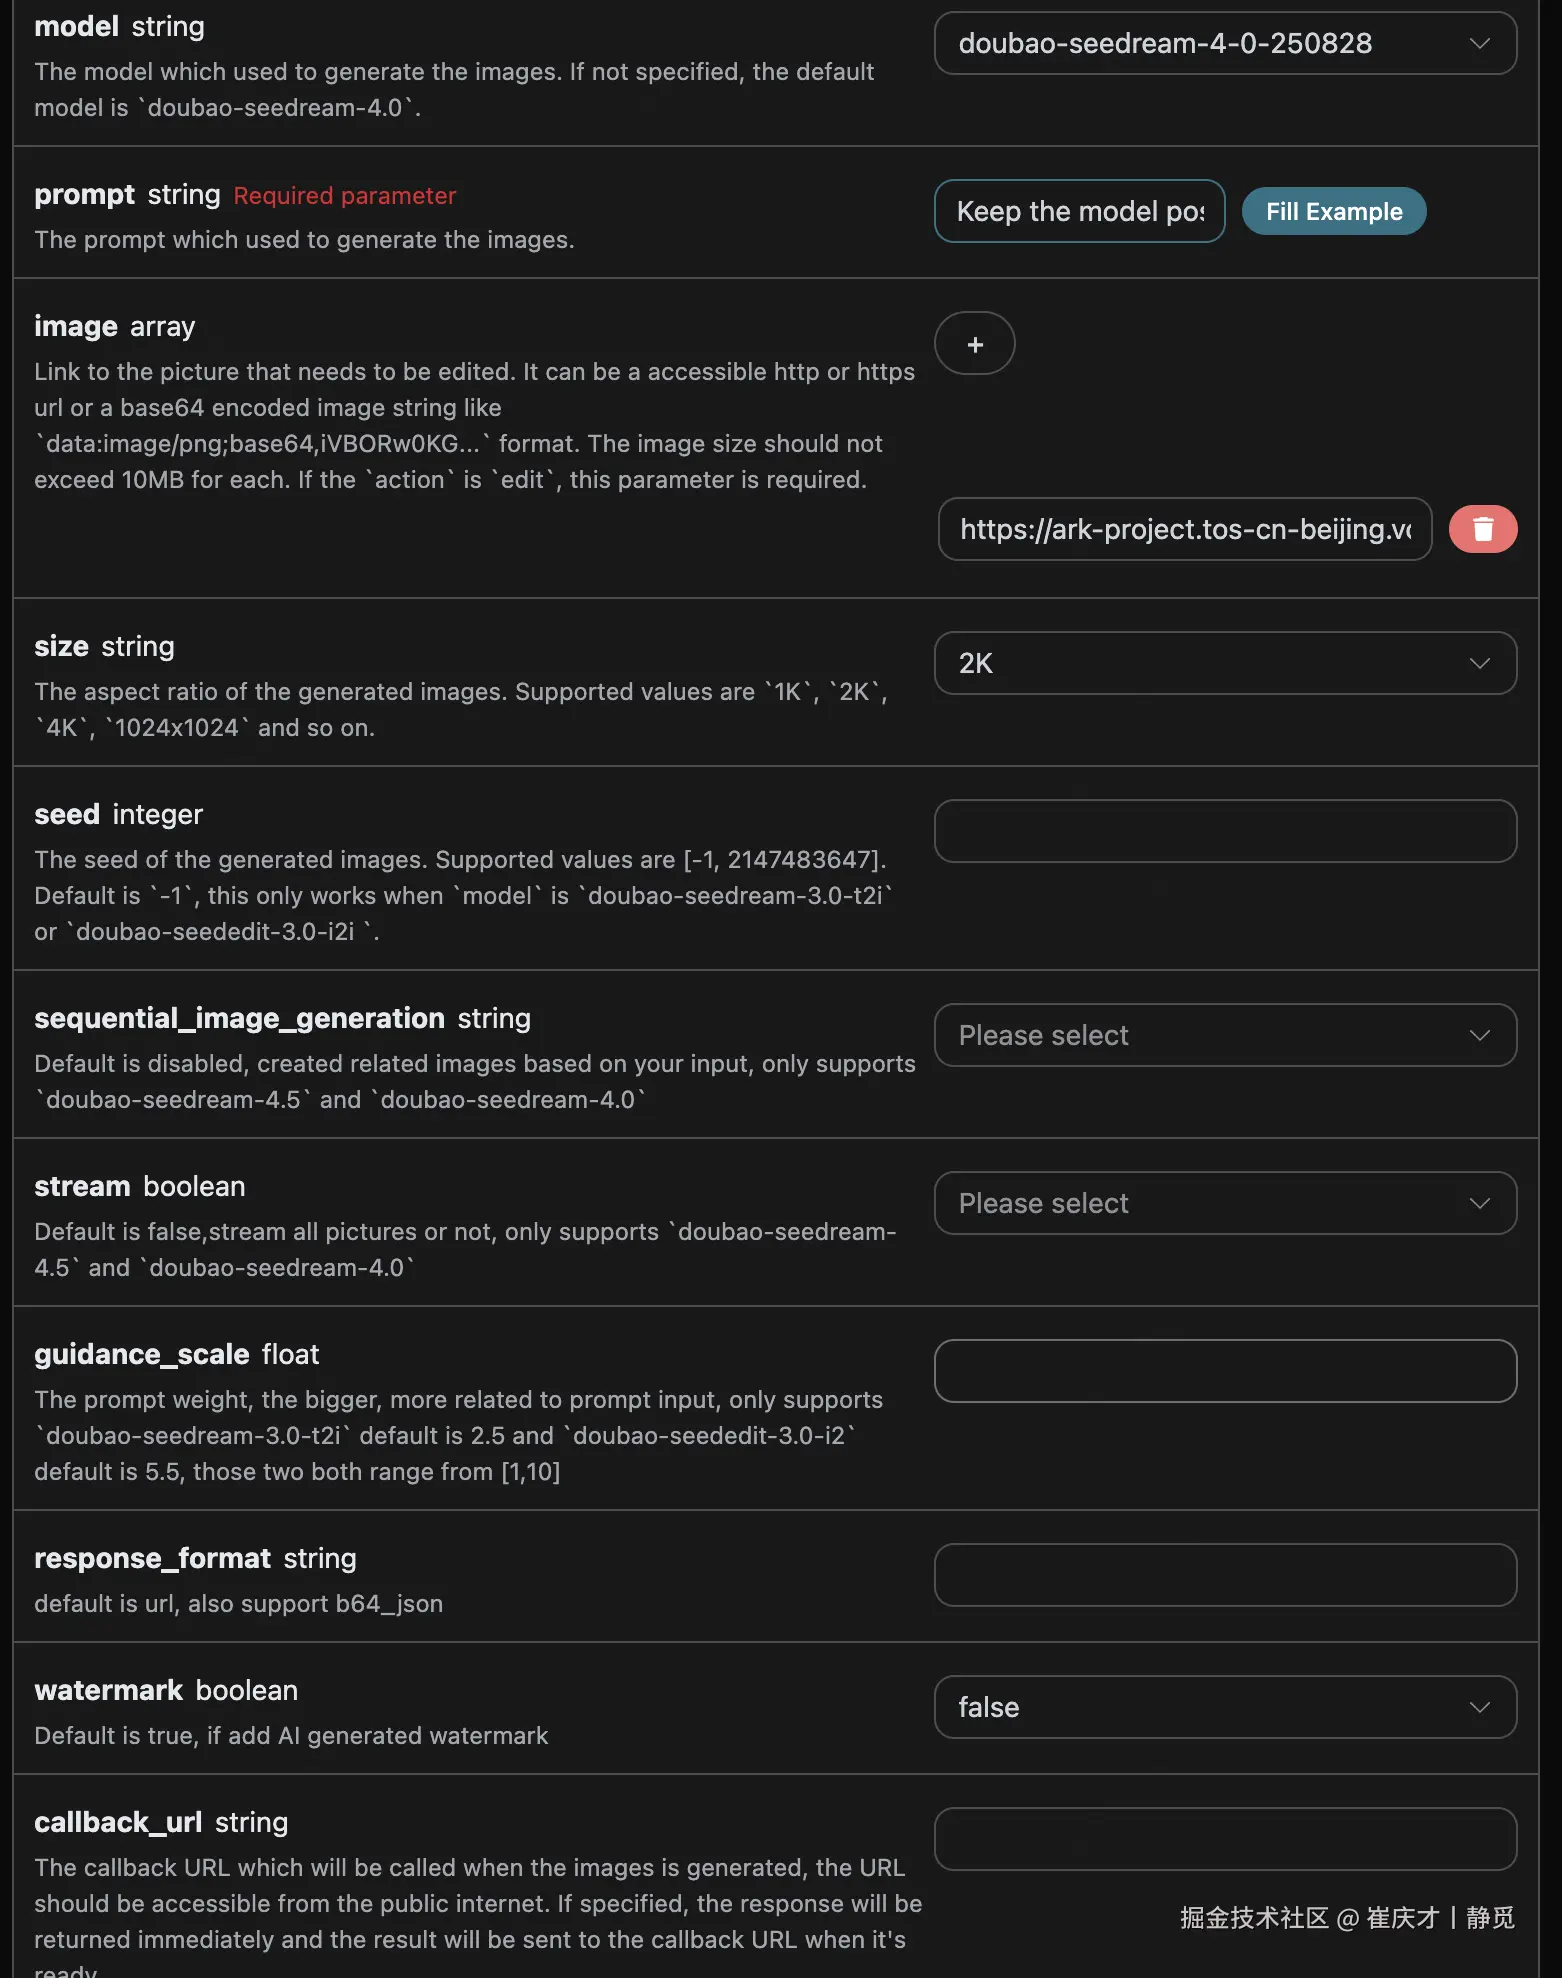1562x1978 pixels.
Task: Click the 'prompt' parameter name
Action: coord(84,195)
